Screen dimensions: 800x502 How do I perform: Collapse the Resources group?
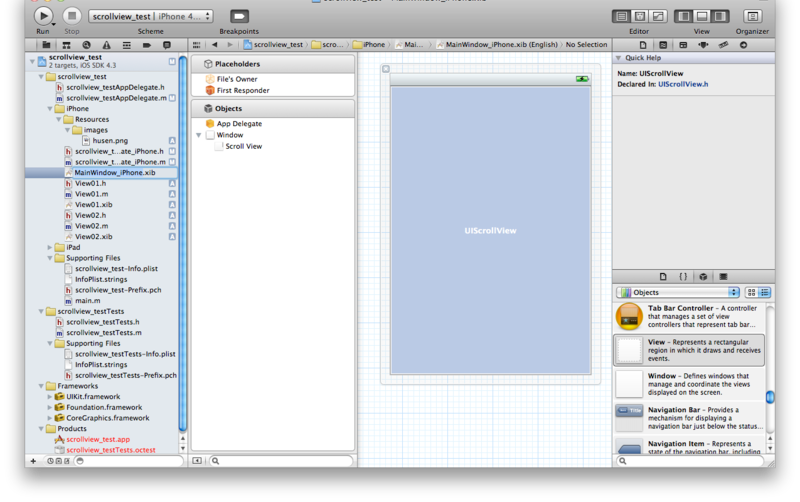click(x=59, y=119)
